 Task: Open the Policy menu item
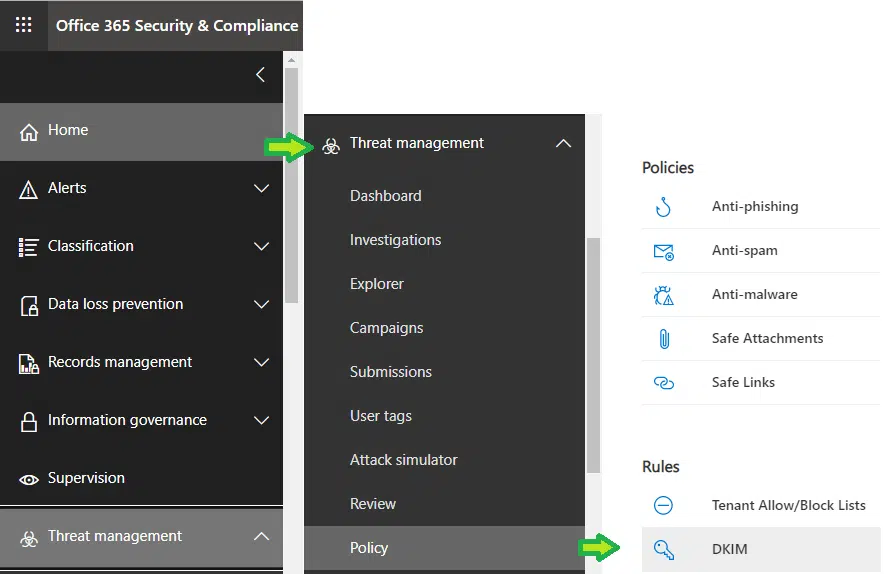click(369, 548)
